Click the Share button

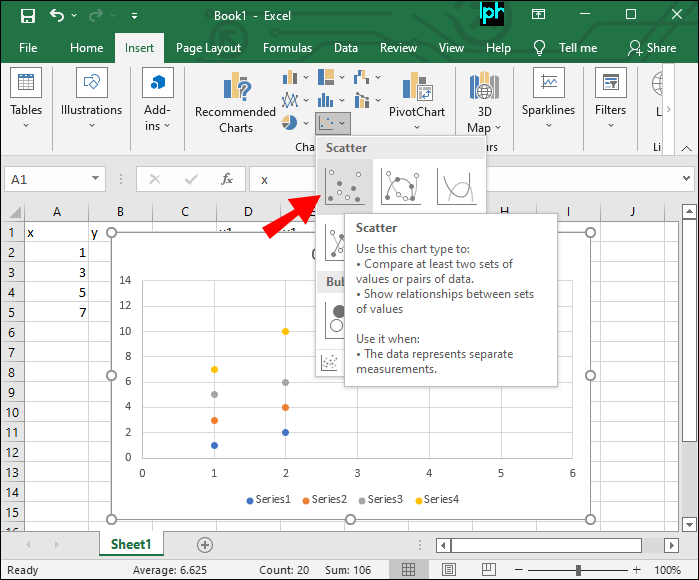coord(651,48)
